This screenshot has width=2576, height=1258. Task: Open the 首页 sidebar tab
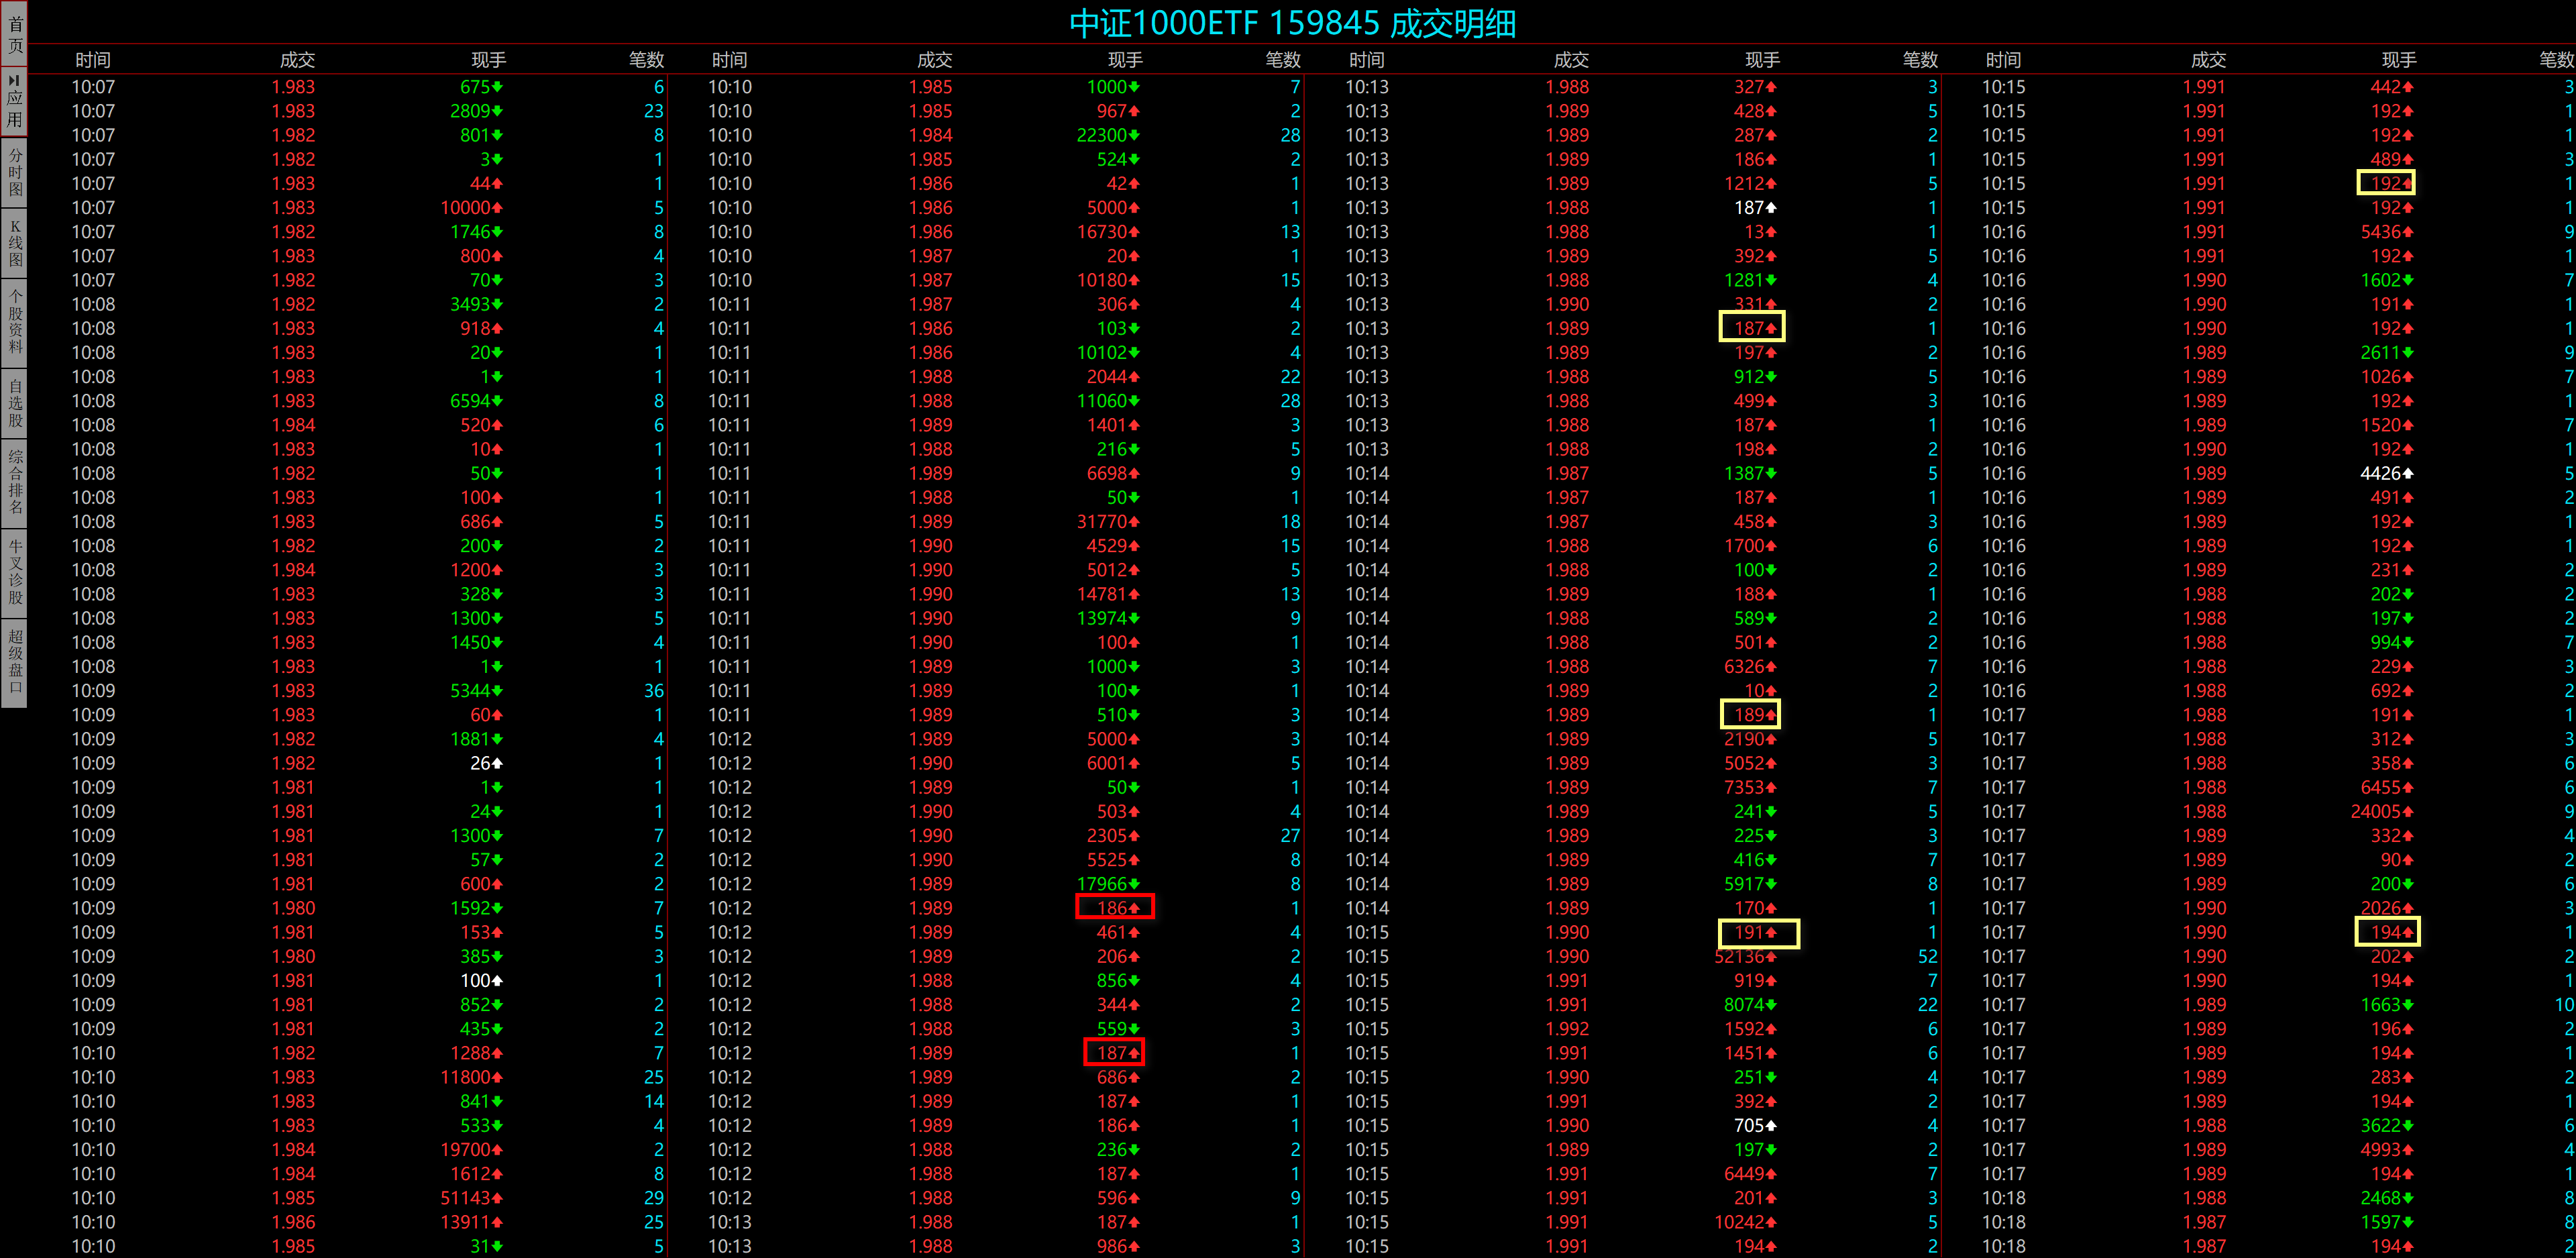[14, 33]
